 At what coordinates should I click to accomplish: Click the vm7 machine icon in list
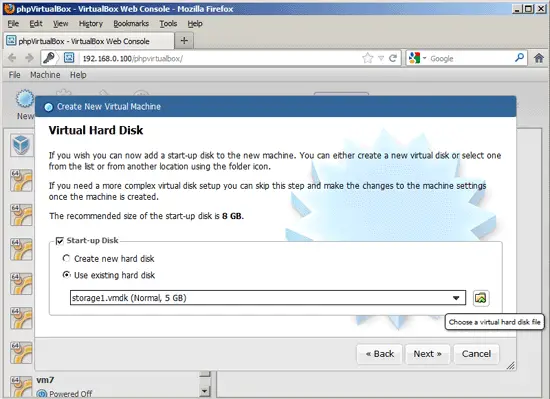click(21, 386)
